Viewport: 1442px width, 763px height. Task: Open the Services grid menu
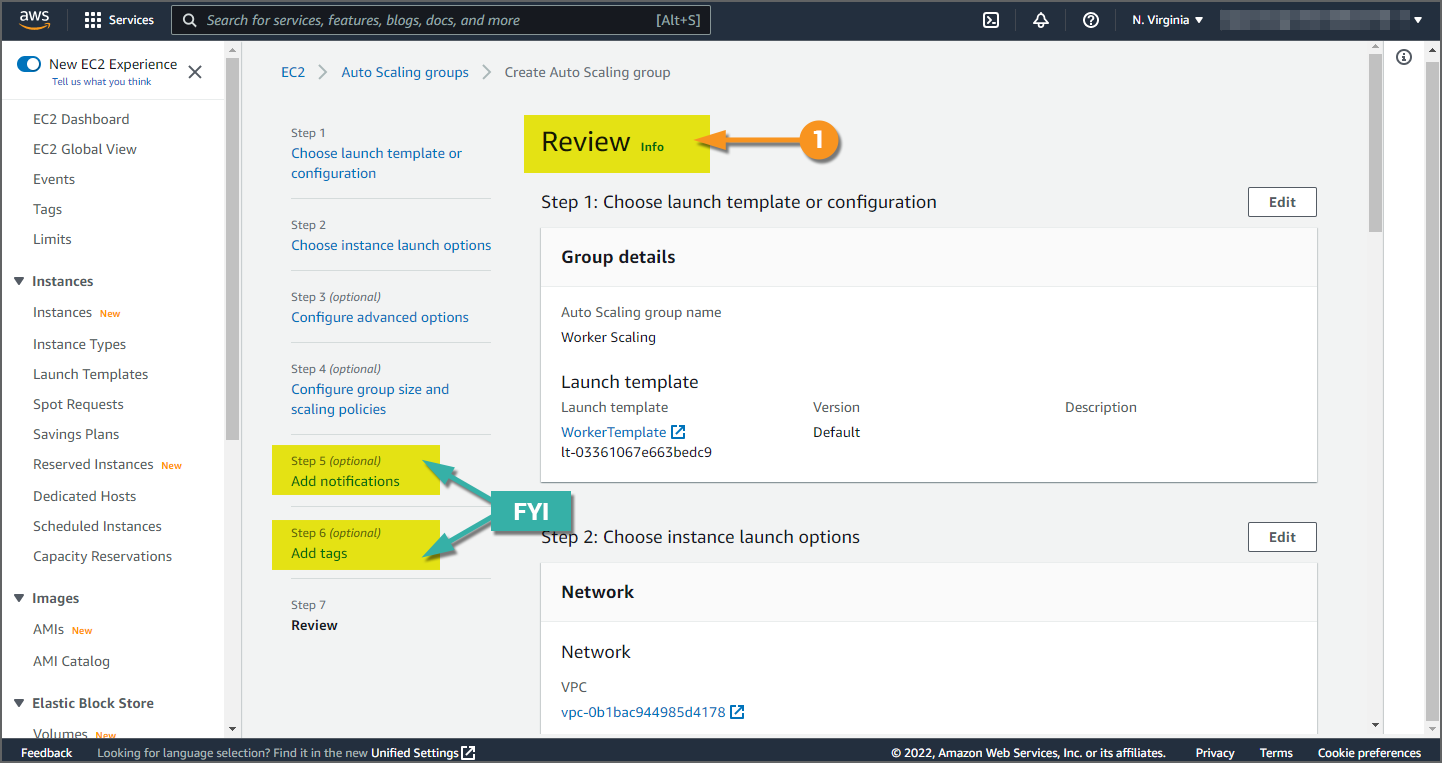[x=119, y=20]
